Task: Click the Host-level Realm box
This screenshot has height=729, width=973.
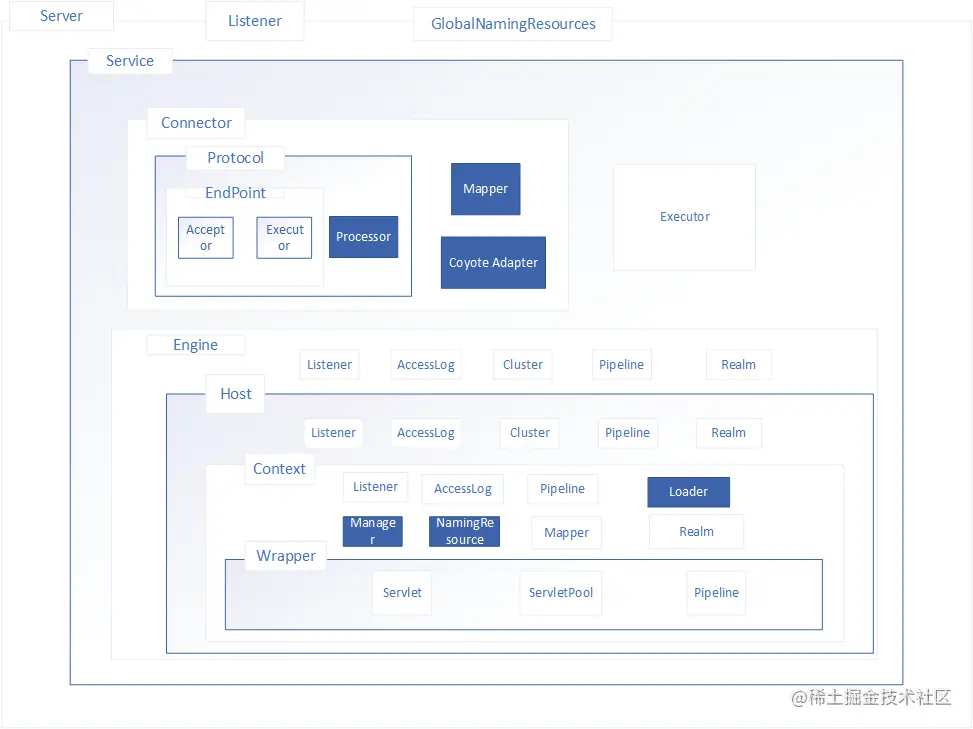Action: [x=729, y=433]
